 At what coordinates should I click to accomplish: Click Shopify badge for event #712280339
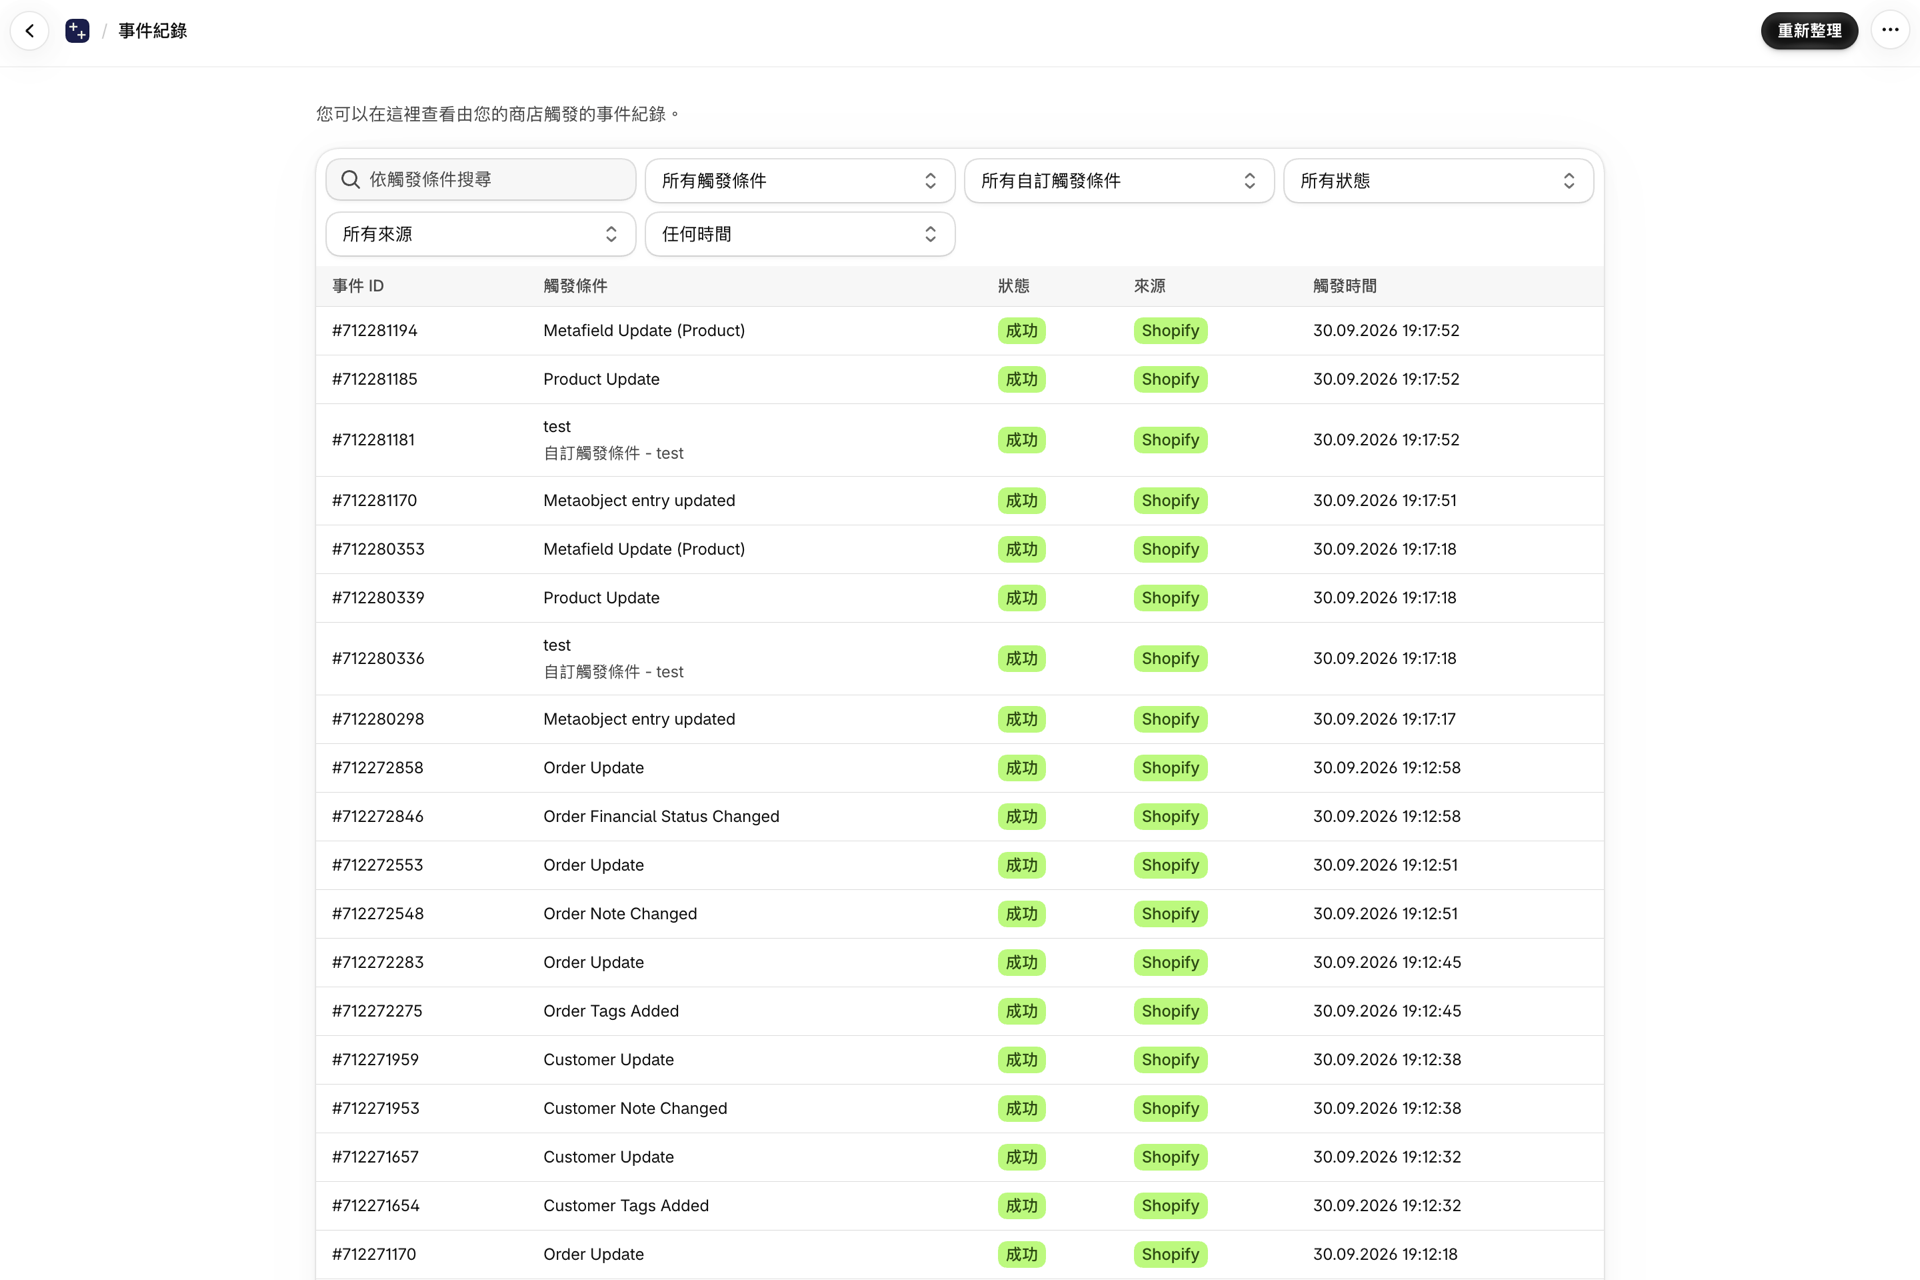(1170, 598)
